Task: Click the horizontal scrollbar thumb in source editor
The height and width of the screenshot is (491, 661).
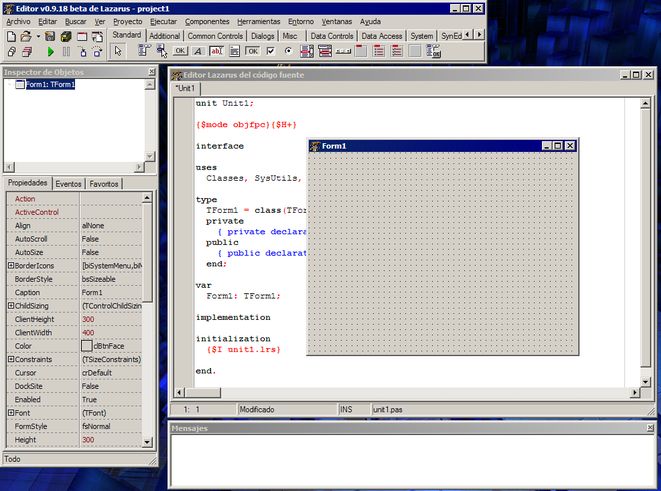Action: [x=203, y=393]
